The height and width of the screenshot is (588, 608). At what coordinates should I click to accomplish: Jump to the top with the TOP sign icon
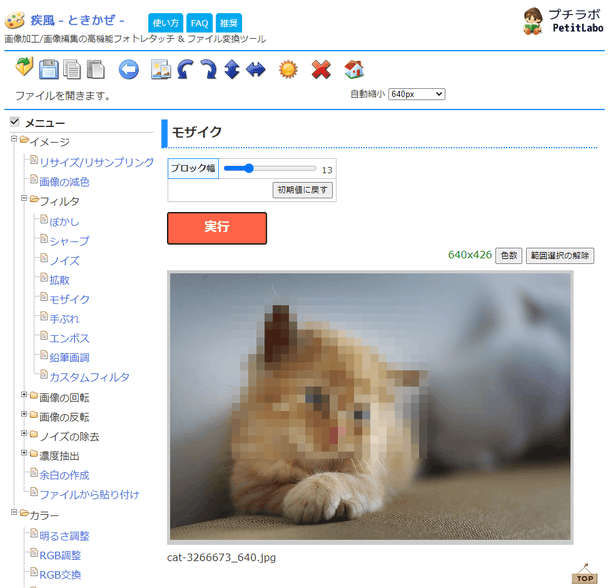(585, 574)
